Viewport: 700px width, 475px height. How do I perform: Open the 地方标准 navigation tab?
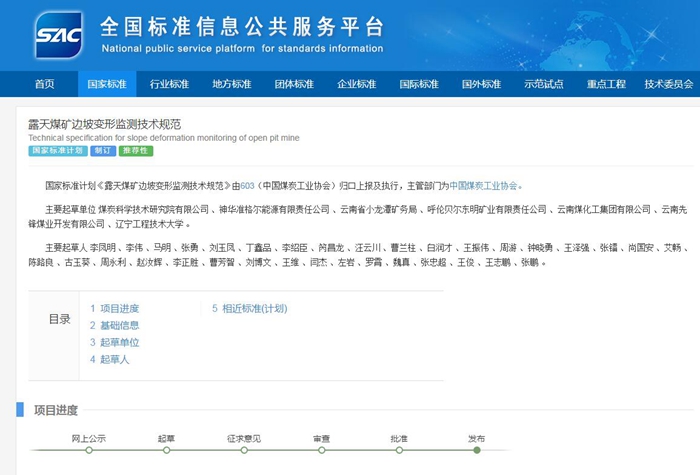(x=231, y=85)
